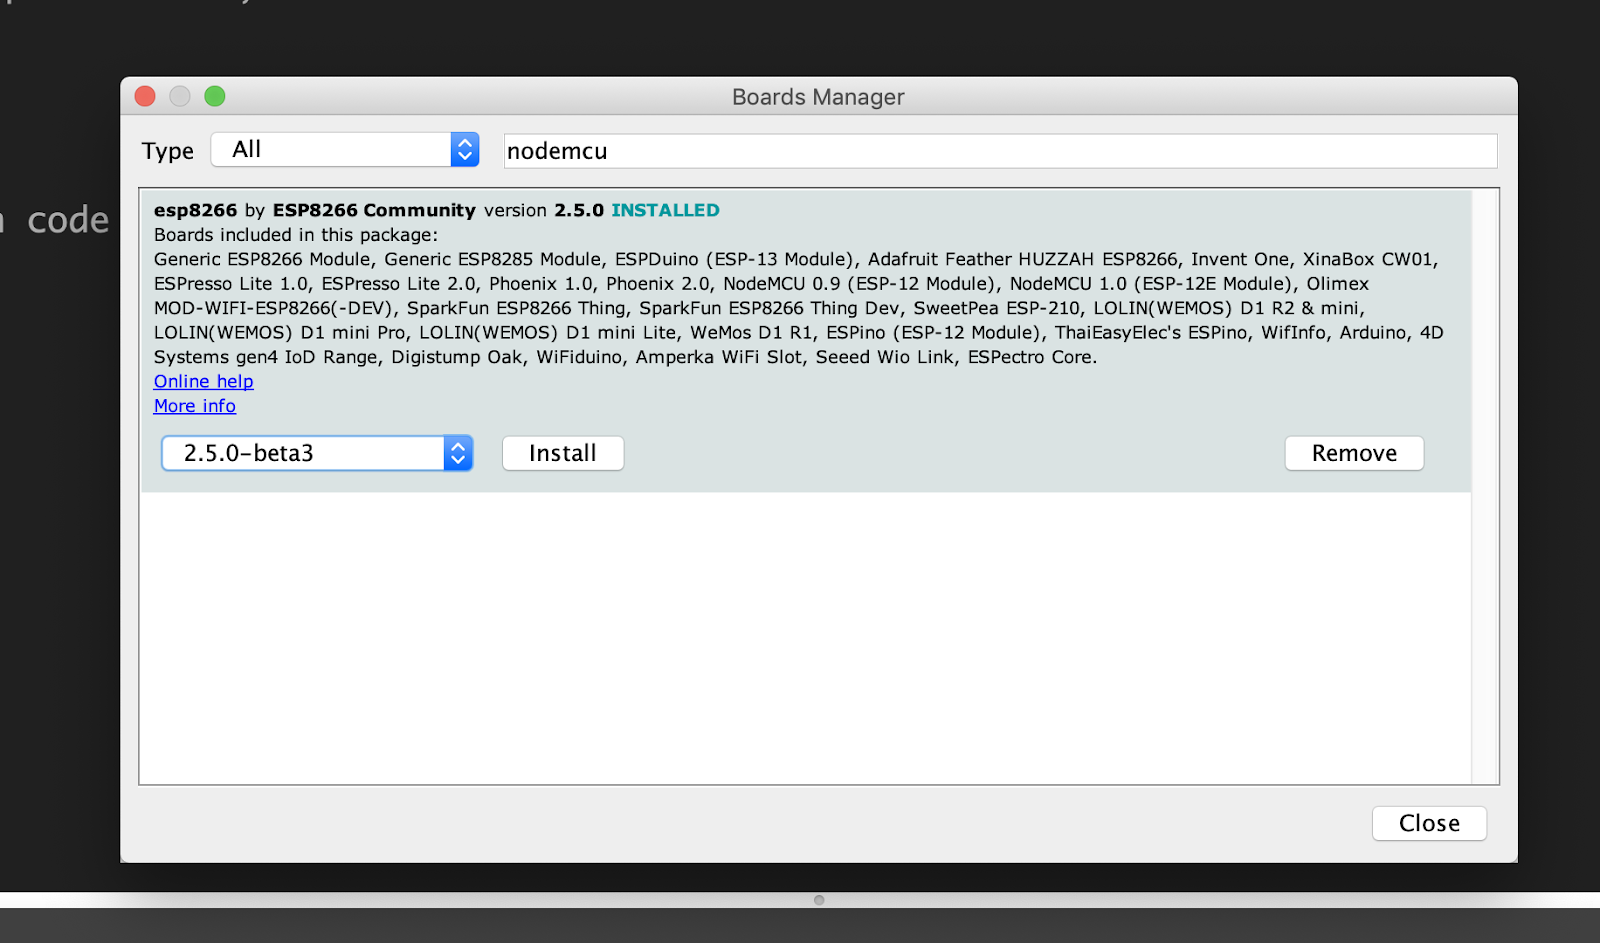
Task: Open the Type filter dropdown showing All
Action: [345, 150]
